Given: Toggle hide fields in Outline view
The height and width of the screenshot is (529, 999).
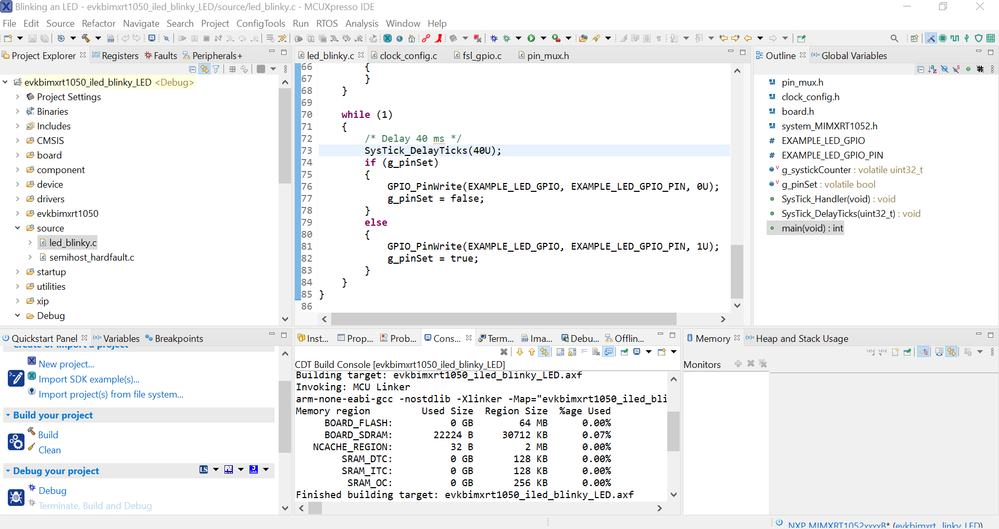Looking at the screenshot, I should (944, 69).
